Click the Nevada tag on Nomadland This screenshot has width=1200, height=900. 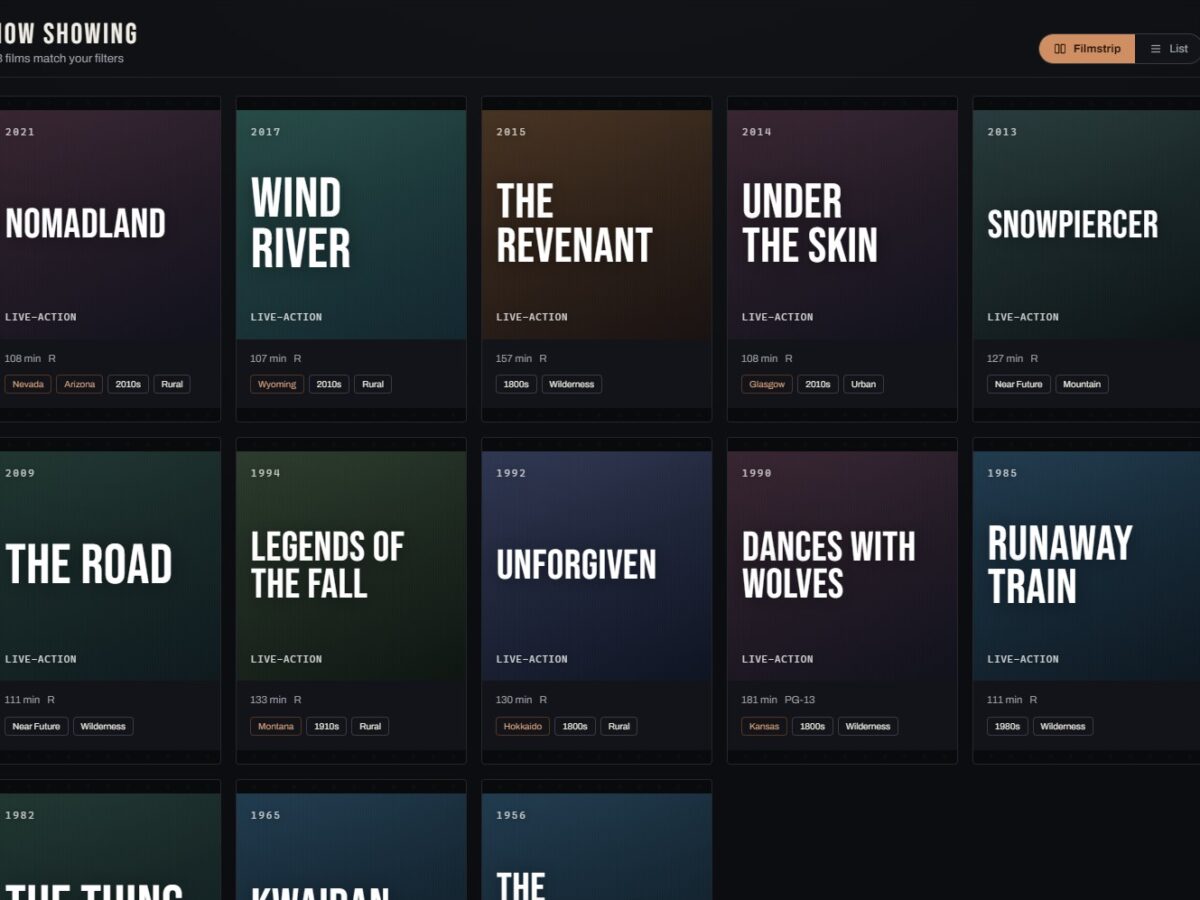[x=28, y=384]
